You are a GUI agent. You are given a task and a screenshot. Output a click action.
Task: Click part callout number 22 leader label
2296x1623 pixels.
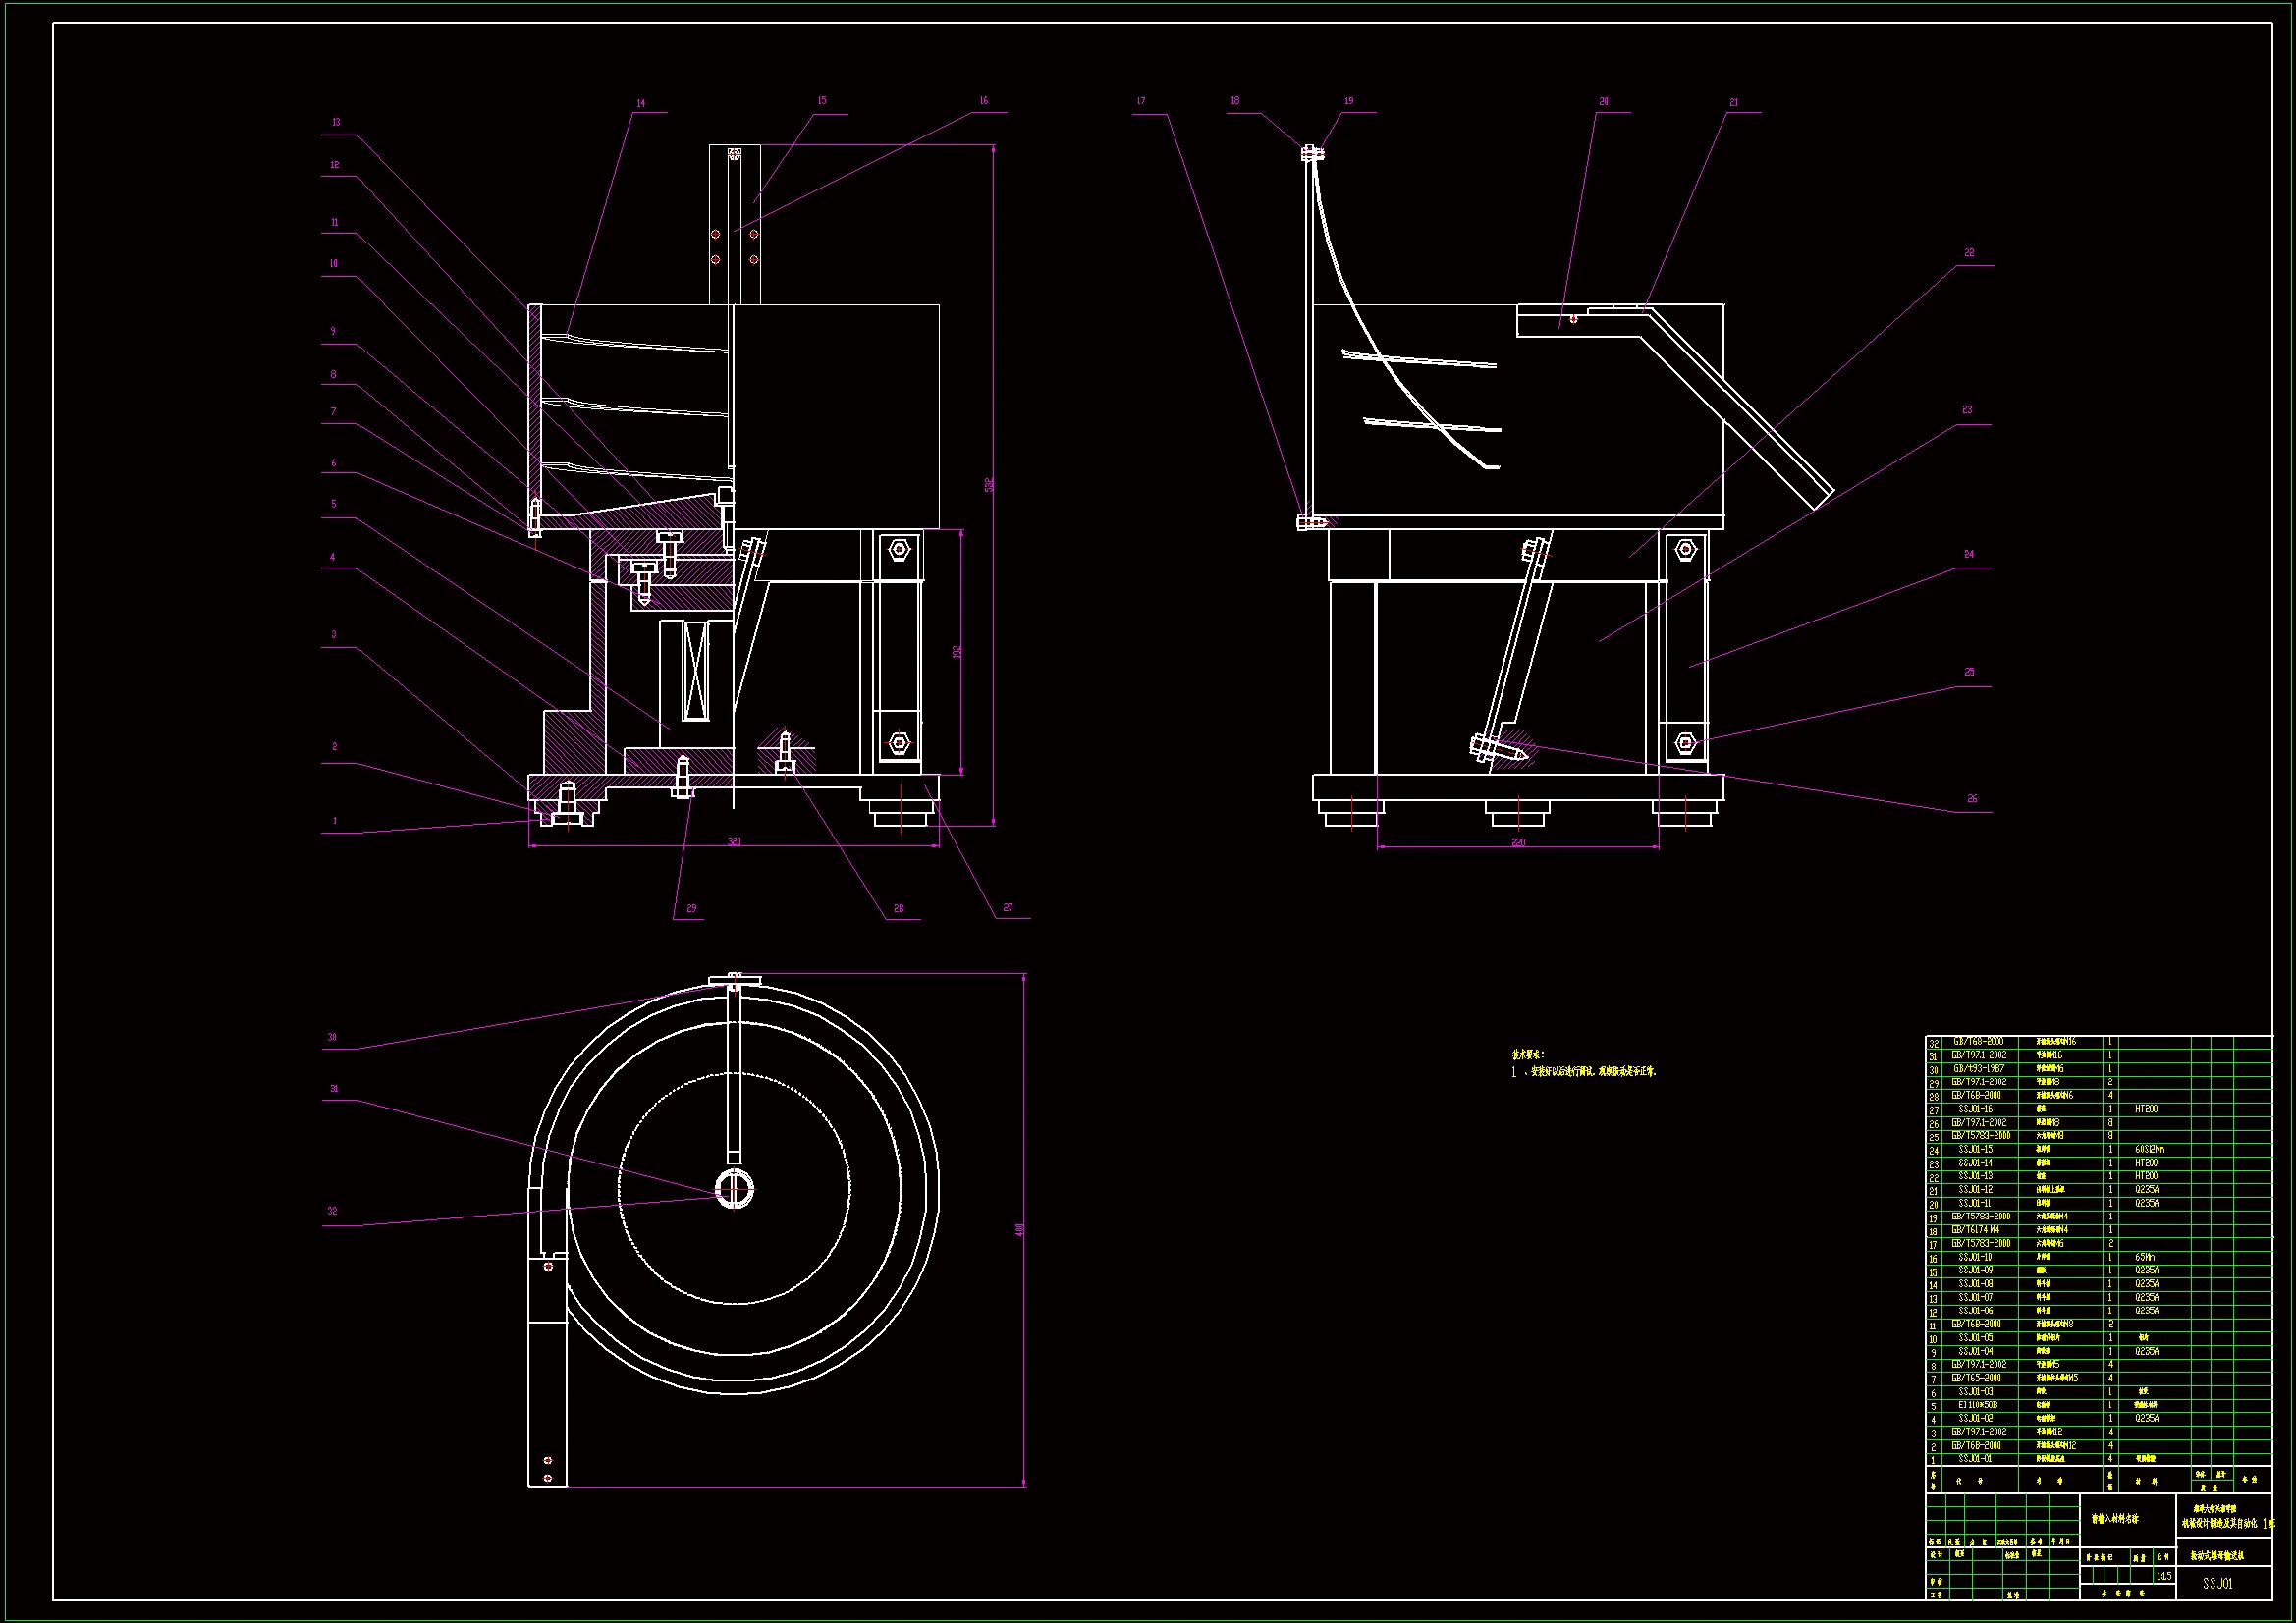point(1969,253)
